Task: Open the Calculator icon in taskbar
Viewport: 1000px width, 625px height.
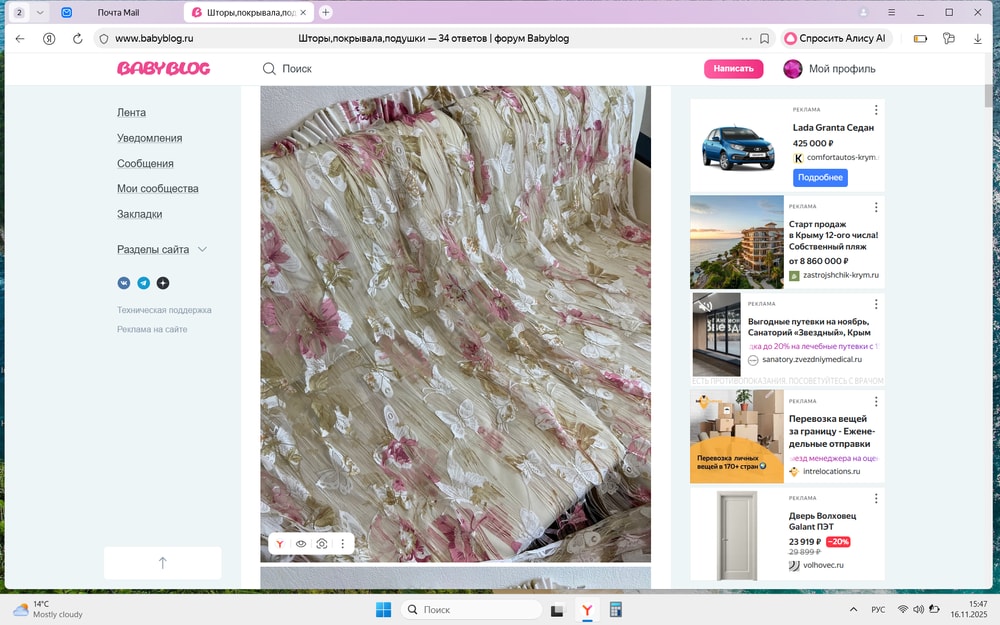Action: click(616, 610)
